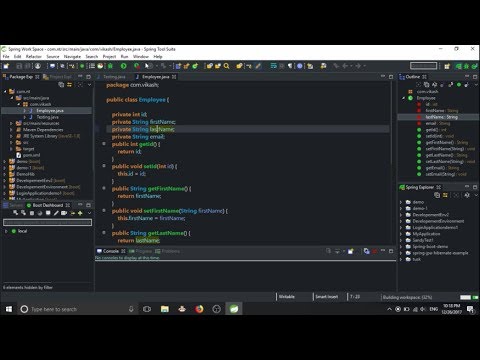Open the Refactor menu
The width and height of the screenshot is (480, 360).
34,57
